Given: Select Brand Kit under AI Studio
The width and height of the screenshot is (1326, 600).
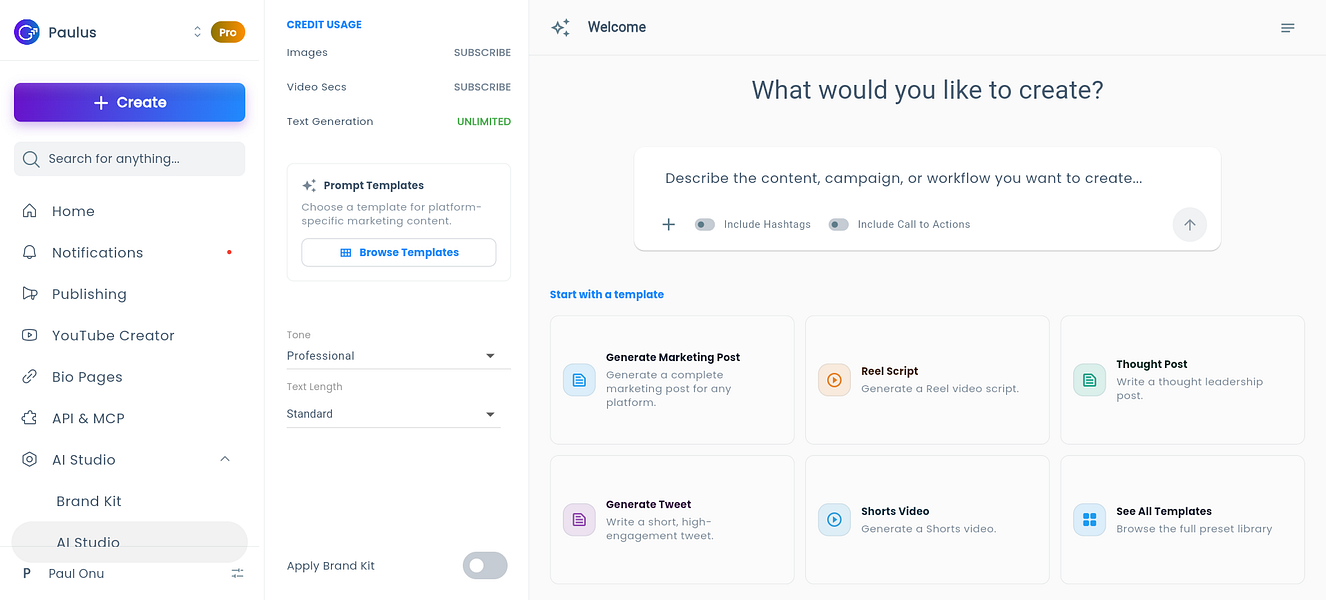Looking at the screenshot, I should [130, 501].
